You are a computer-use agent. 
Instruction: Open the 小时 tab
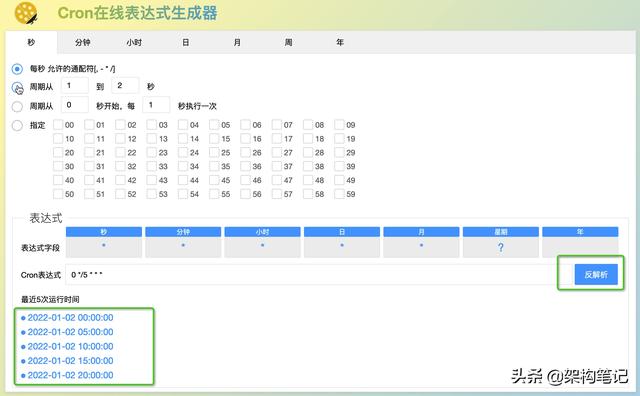pos(134,42)
